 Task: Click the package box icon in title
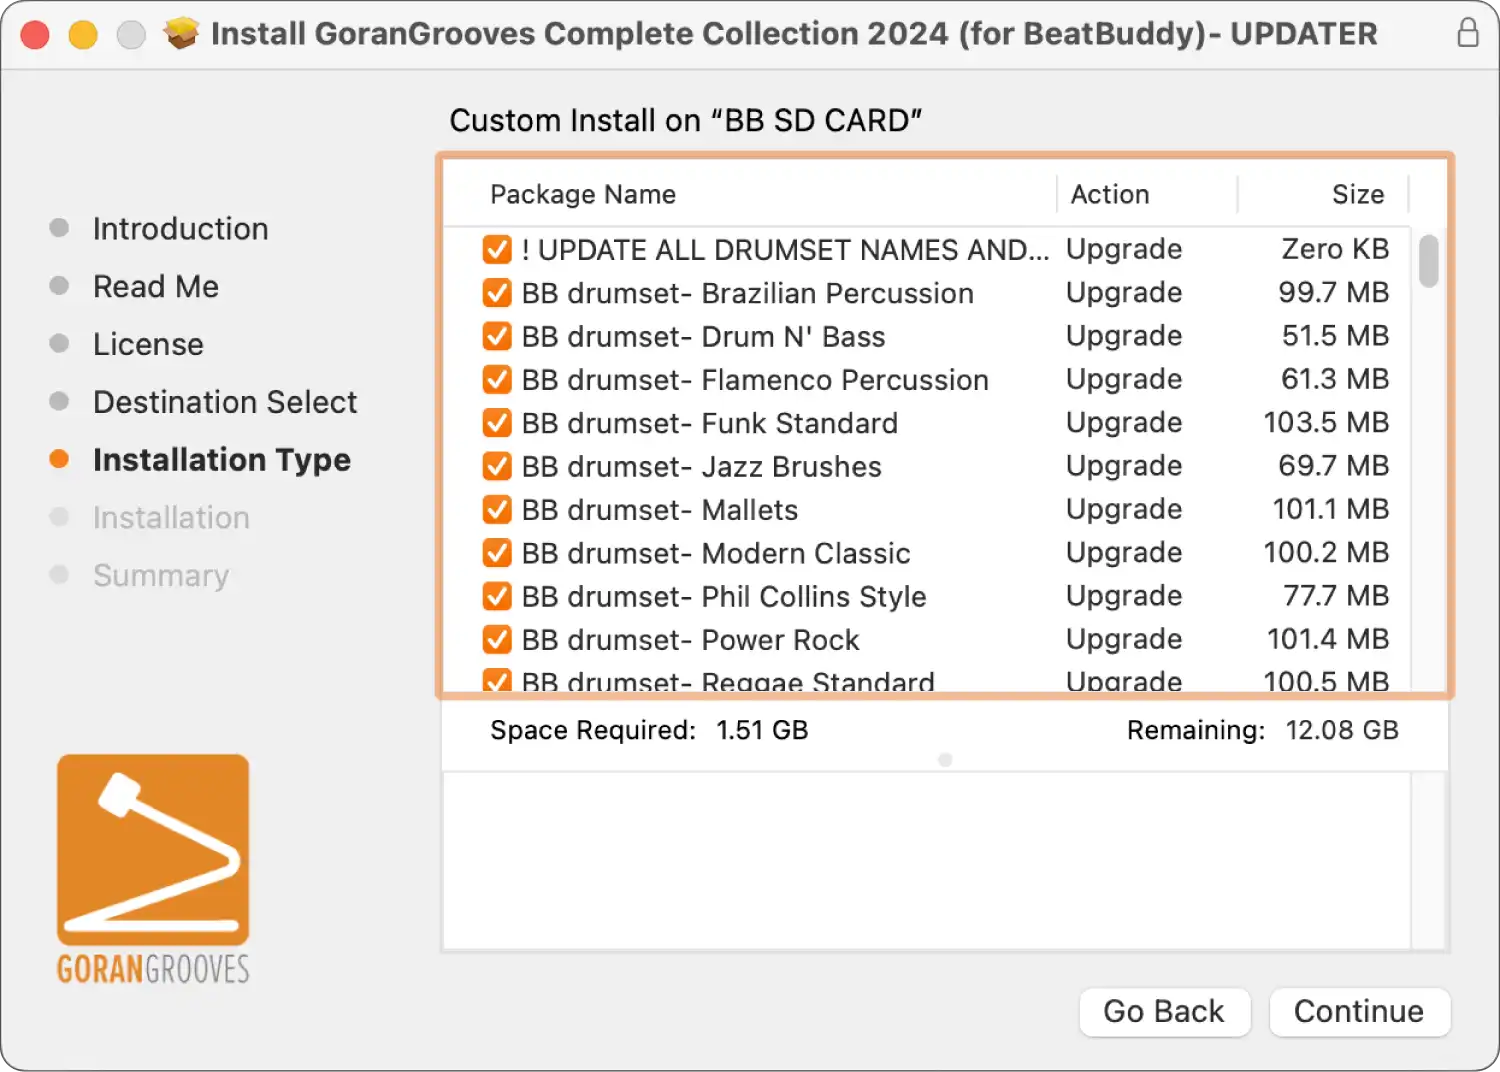(181, 33)
